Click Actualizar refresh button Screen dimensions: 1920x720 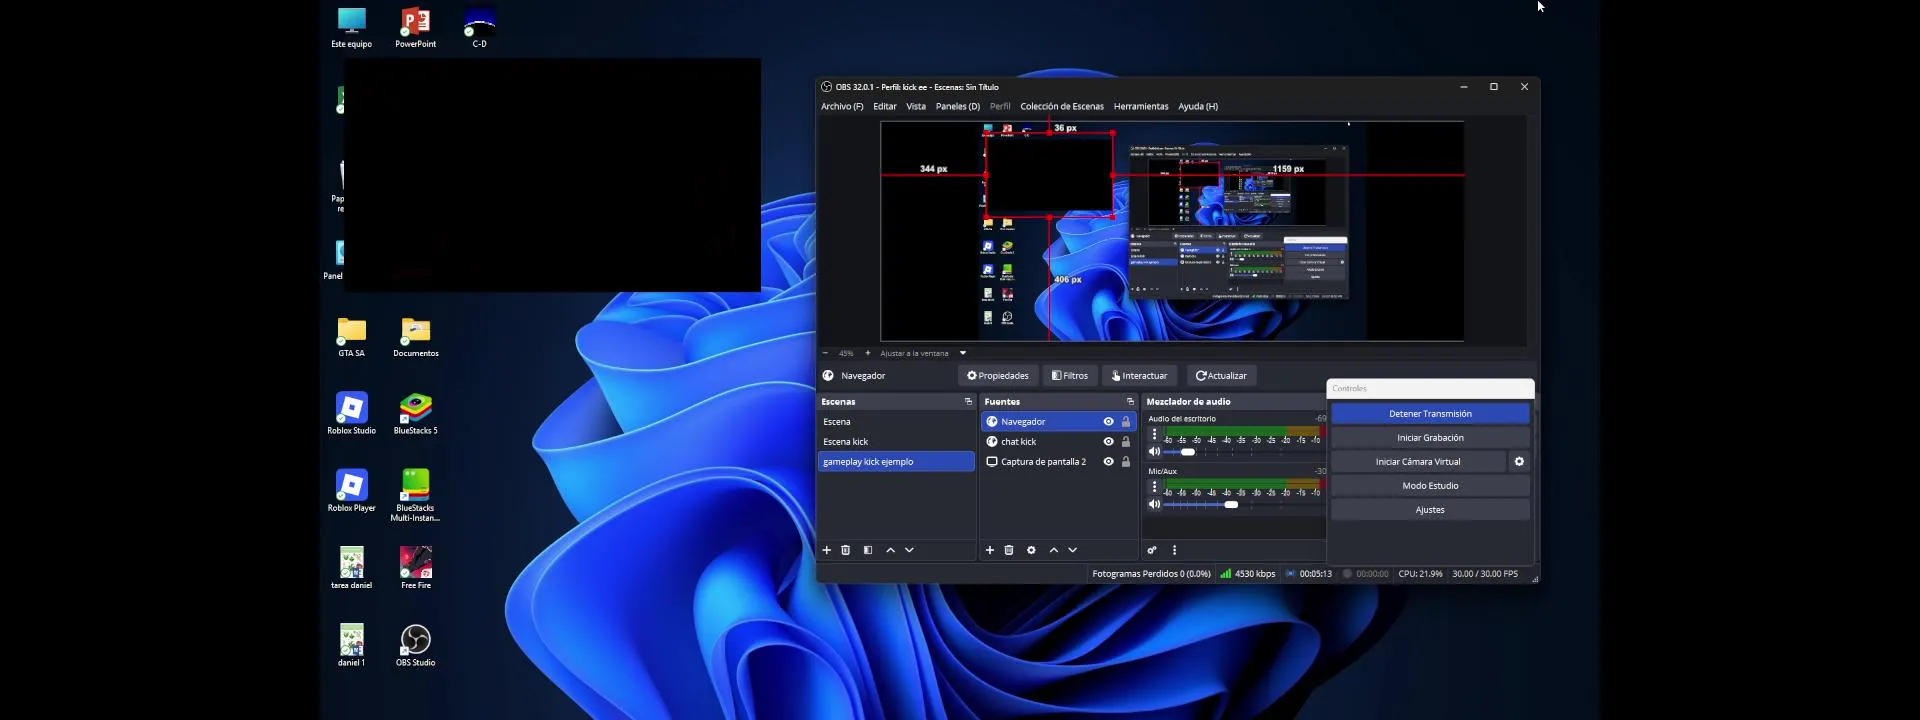[1221, 376]
